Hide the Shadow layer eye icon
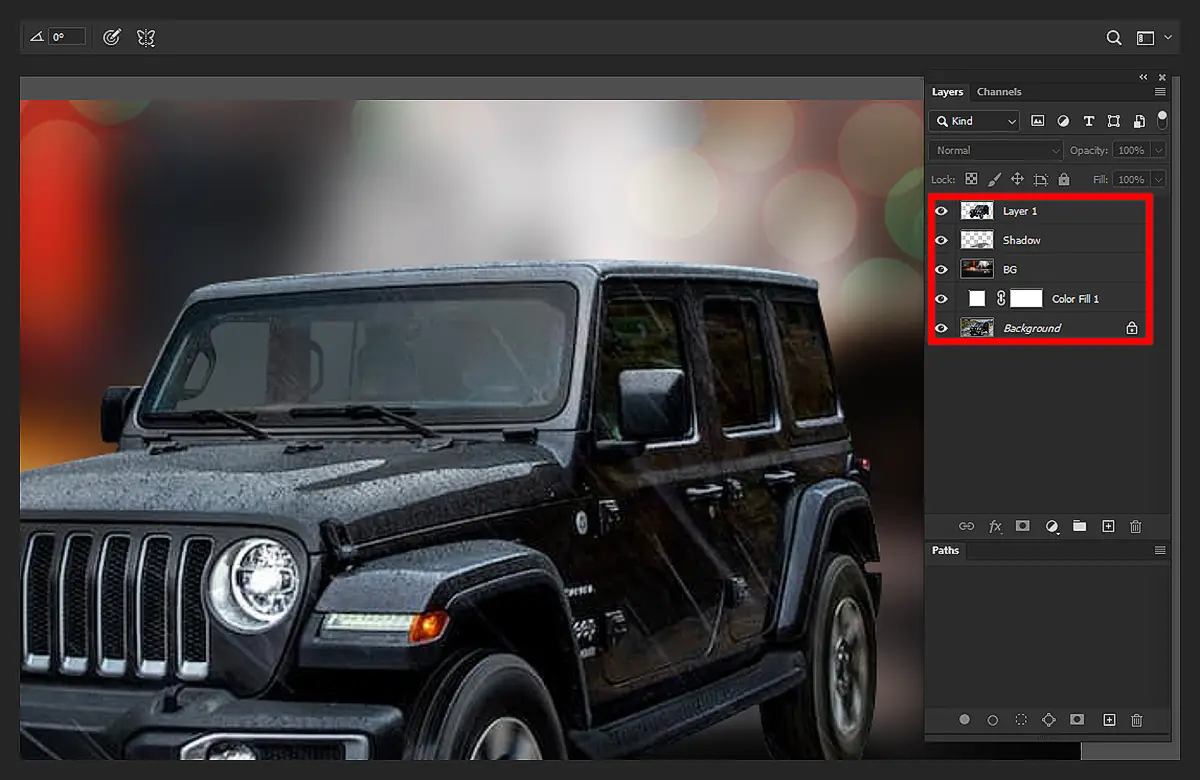Image resolution: width=1200 pixels, height=780 pixels. (941, 240)
